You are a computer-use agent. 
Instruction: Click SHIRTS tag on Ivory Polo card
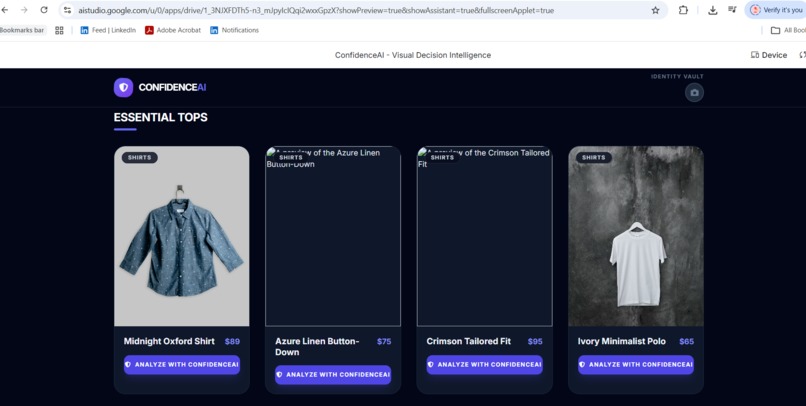click(x=594, y=158)
